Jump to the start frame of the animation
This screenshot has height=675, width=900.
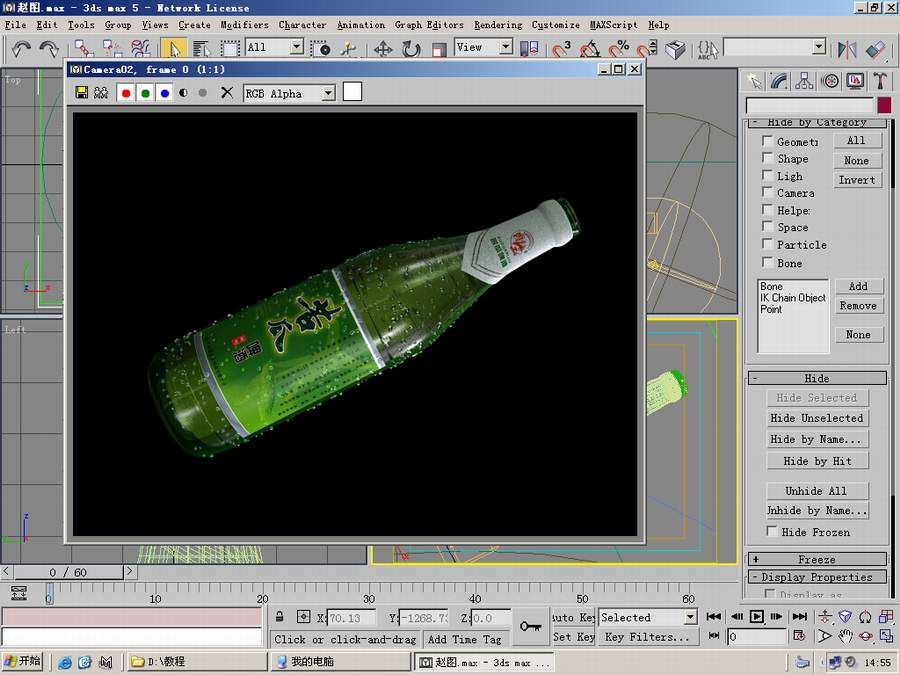tap(713, 616)
